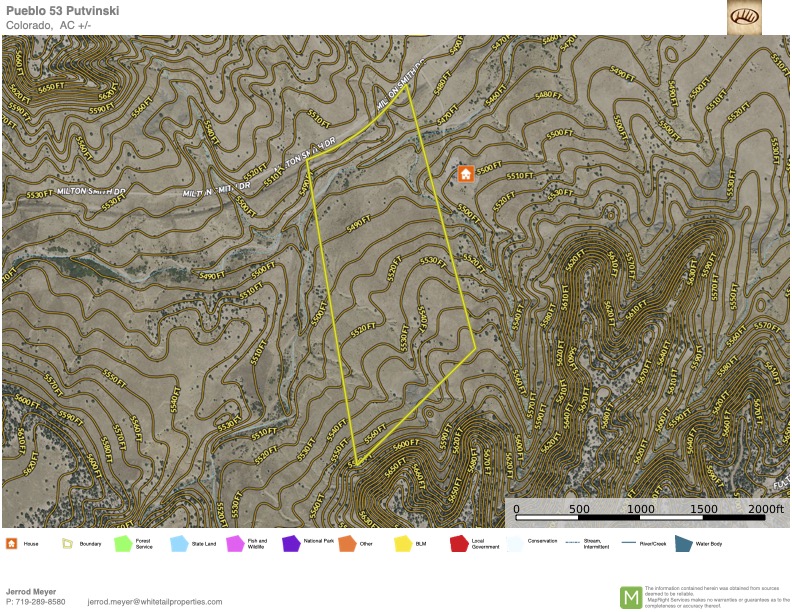Click the jerrod.meyer@whitetailproperties.com email
The width and height of the screenshot is (792, 612).
tap(154, 602)
